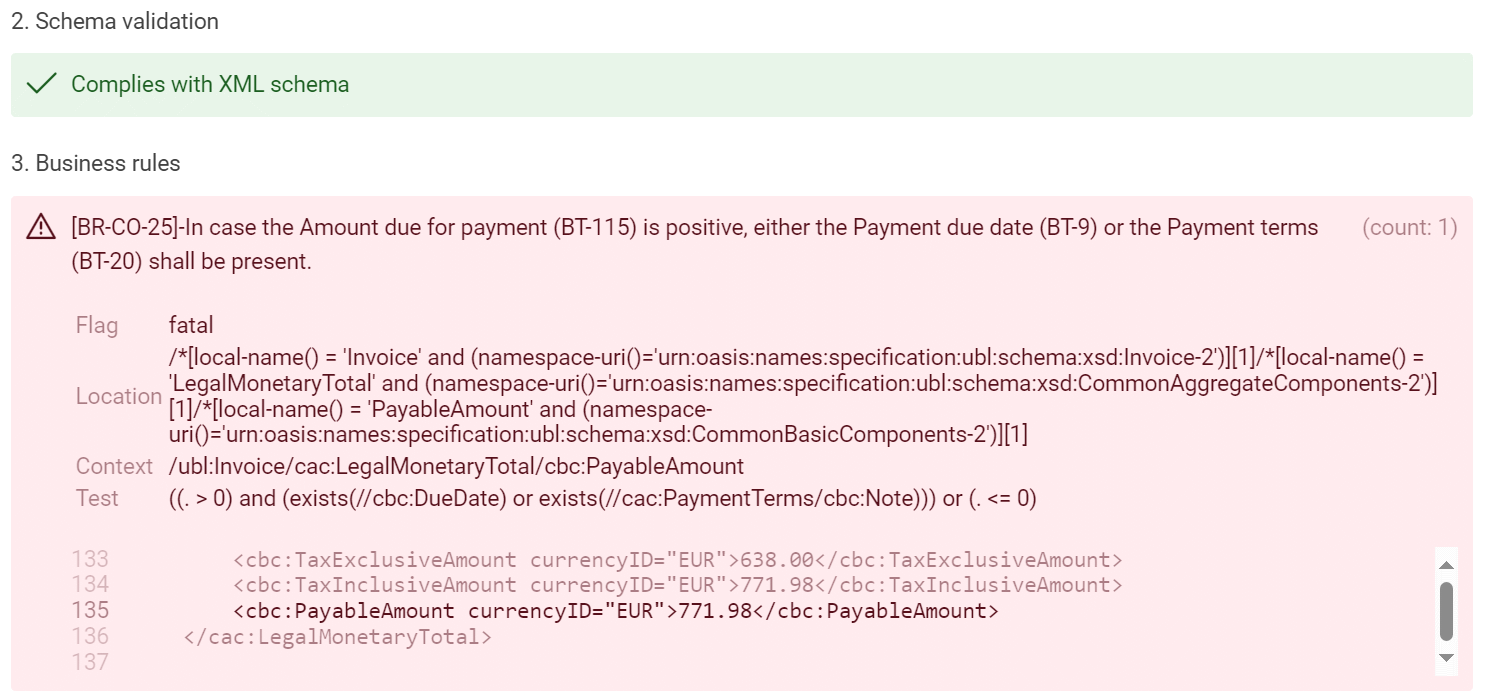Click the Test expression text
Image resolution: width=1490 pixels, height=699 pixels.
pyautogui.click(x=602, y=498)
